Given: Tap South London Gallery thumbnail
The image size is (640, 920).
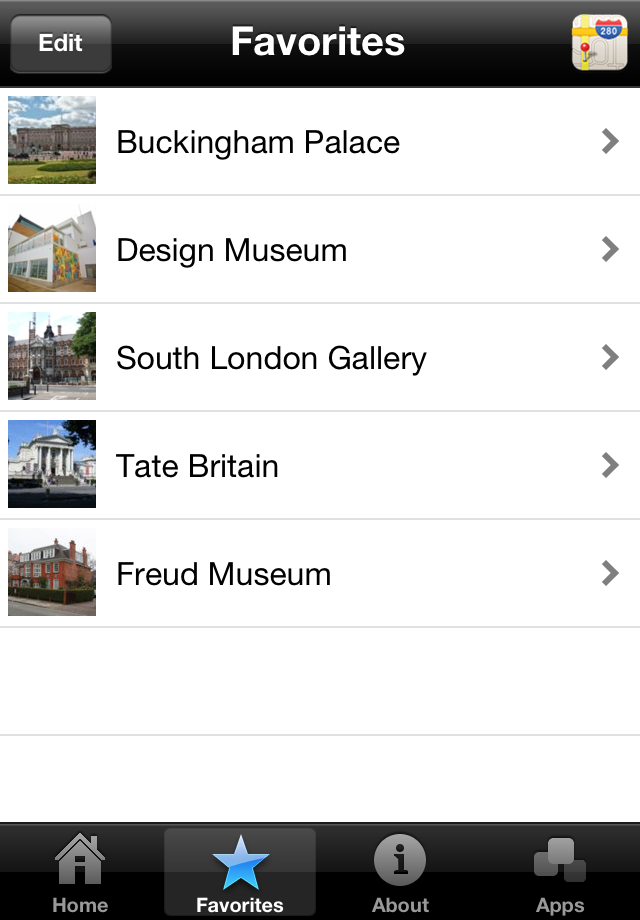Looking at the screenshot, I should pyautogui.click(x=52, y=356).
